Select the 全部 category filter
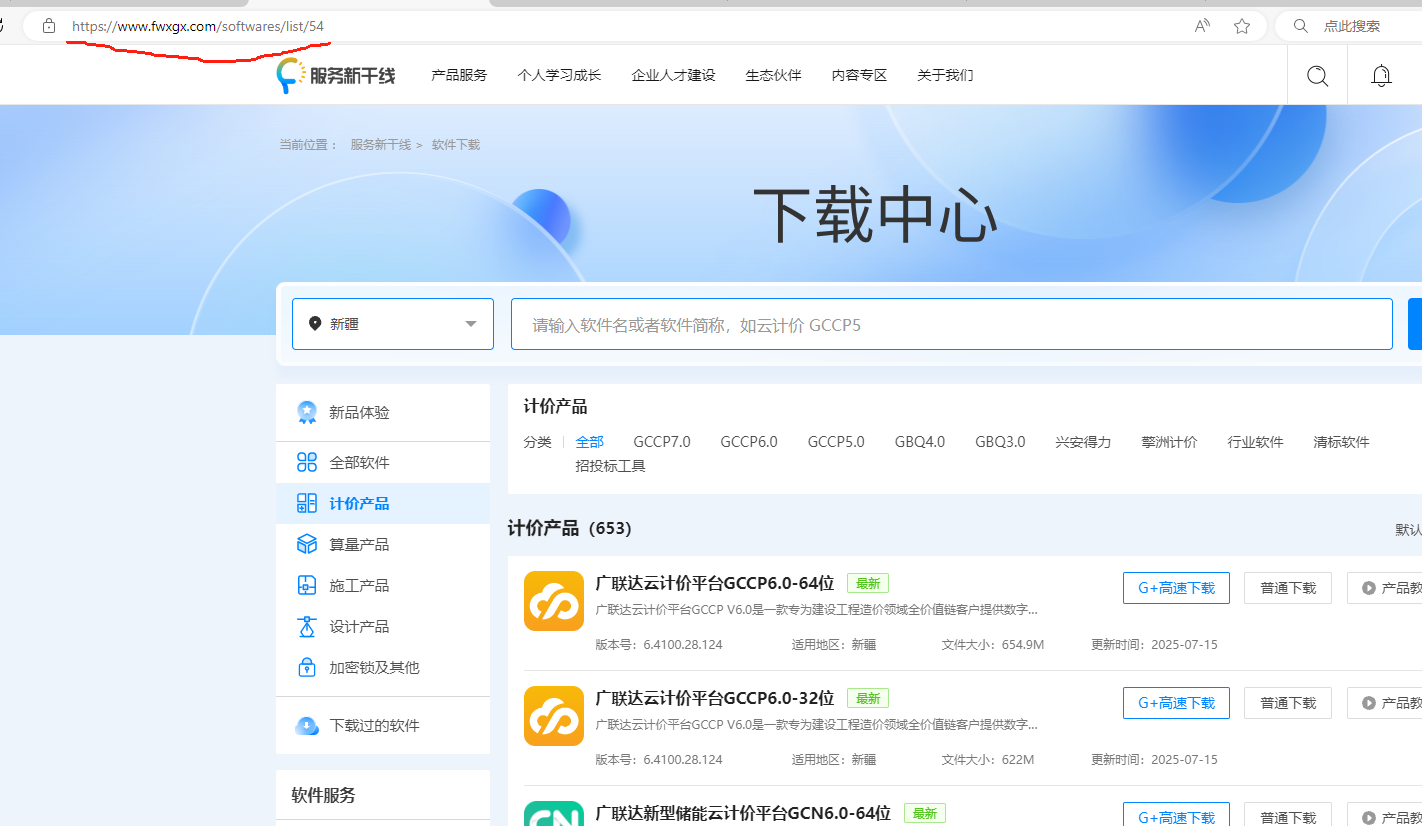Viewport: 1422px width, 826px height. [x=590, y=442]
